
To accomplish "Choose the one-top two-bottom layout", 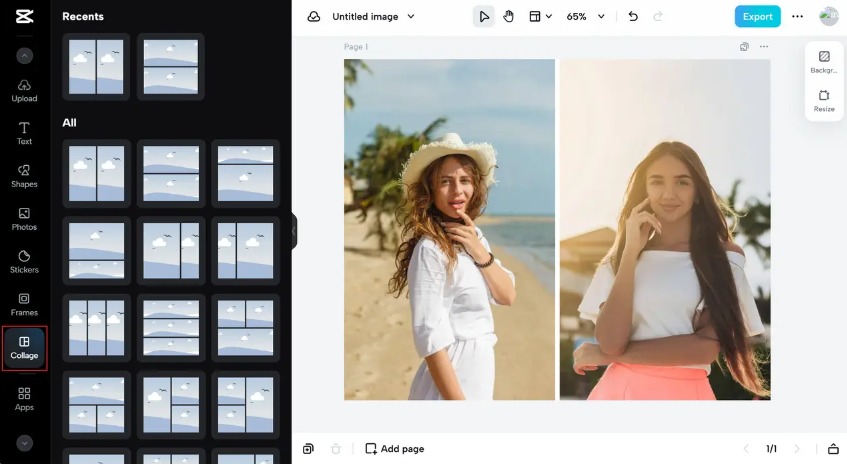I will pyautogui.click(x=96, y=405).
